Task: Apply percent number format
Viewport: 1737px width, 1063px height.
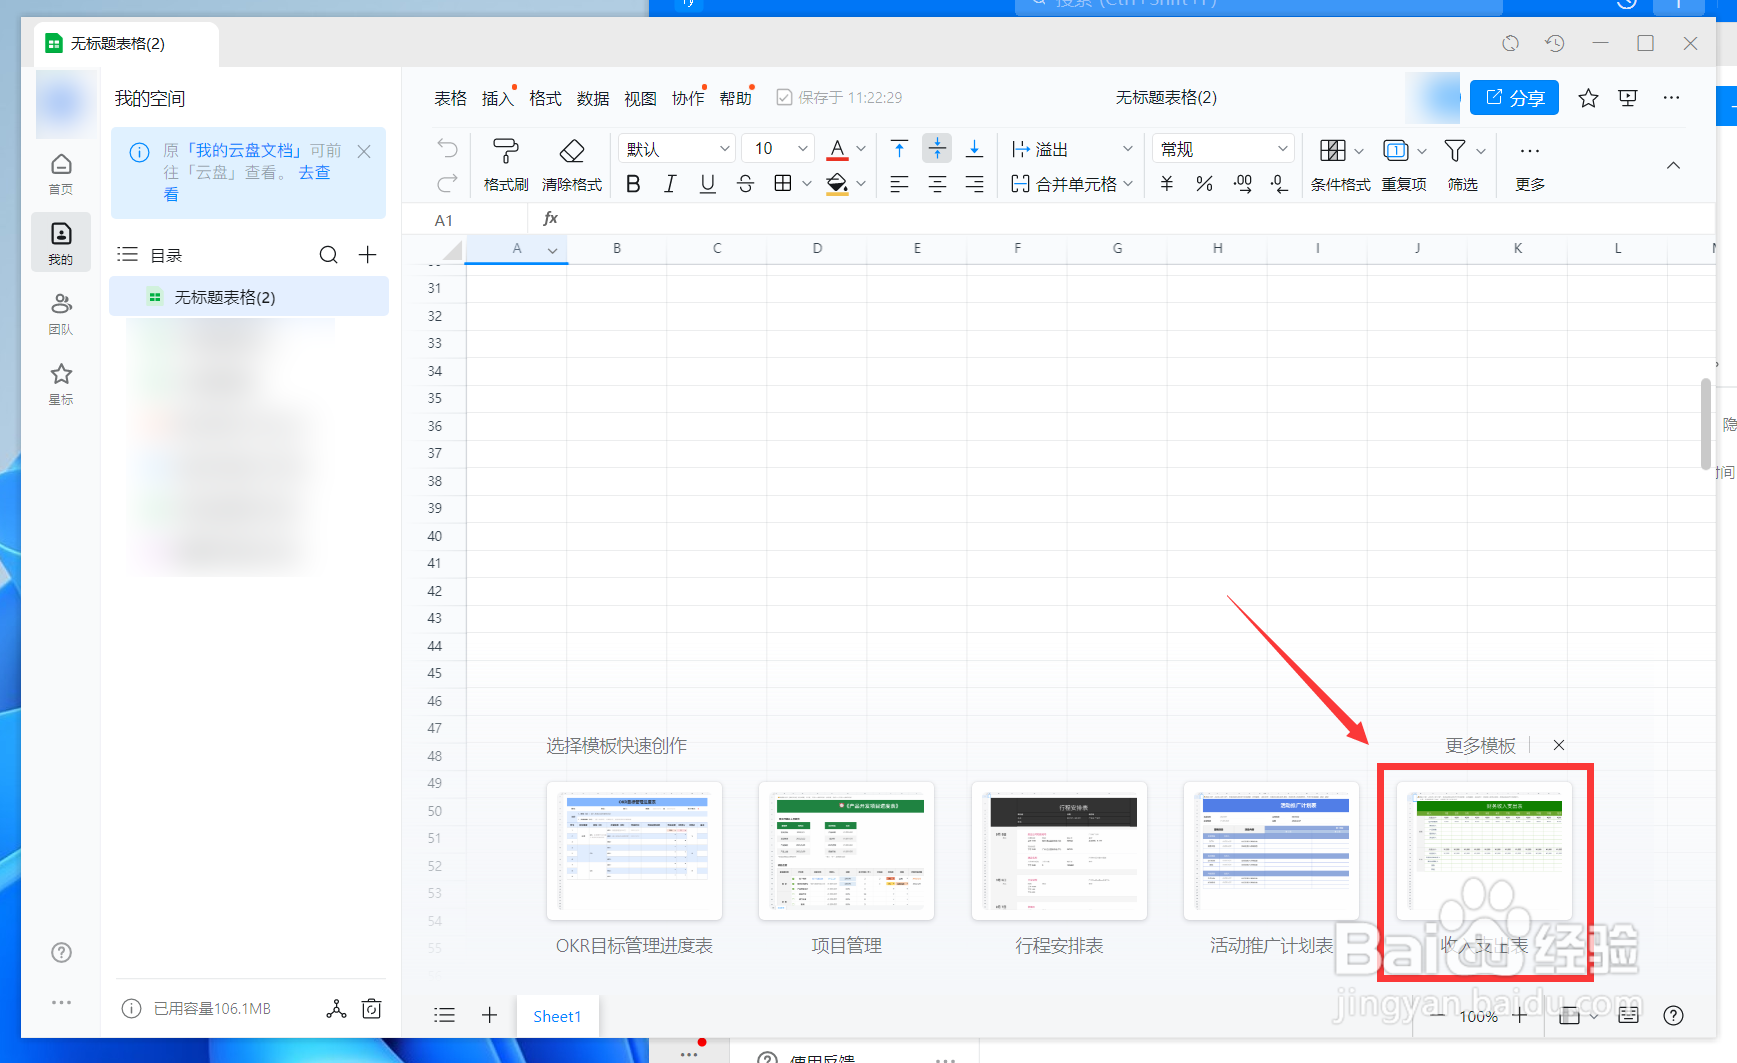Action: point(1204,183)
